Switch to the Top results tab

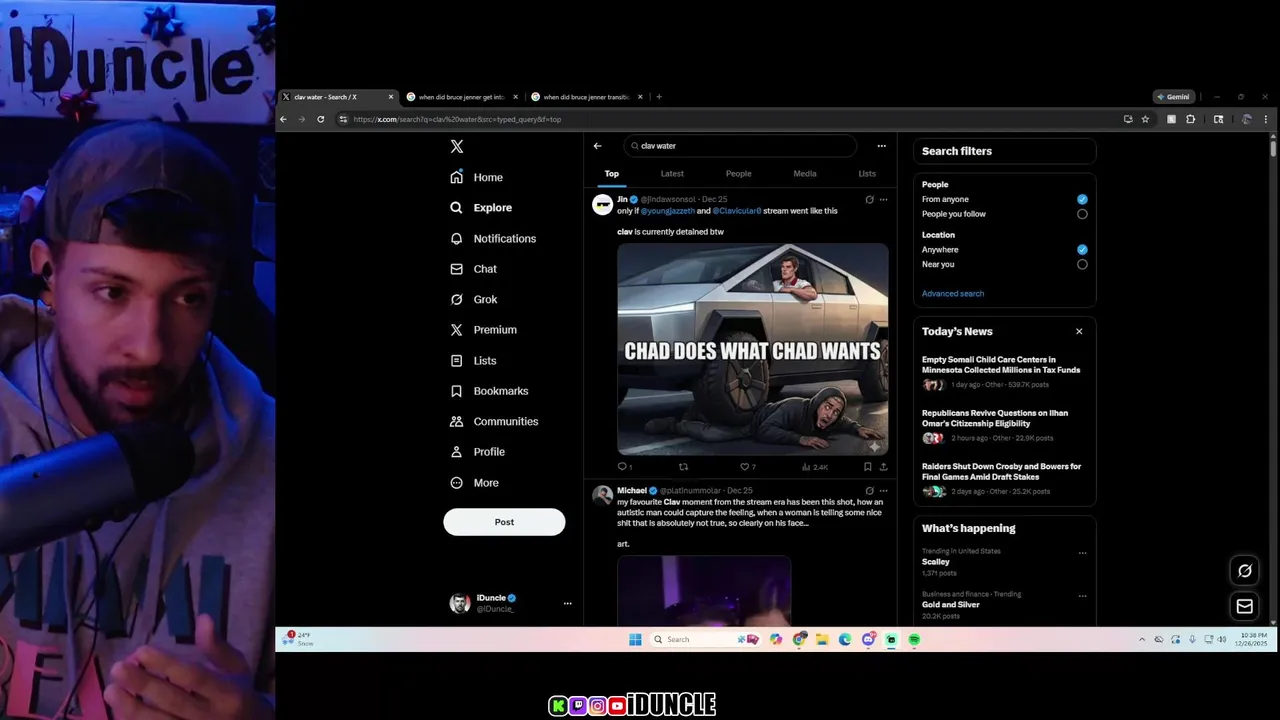point(611,174)
